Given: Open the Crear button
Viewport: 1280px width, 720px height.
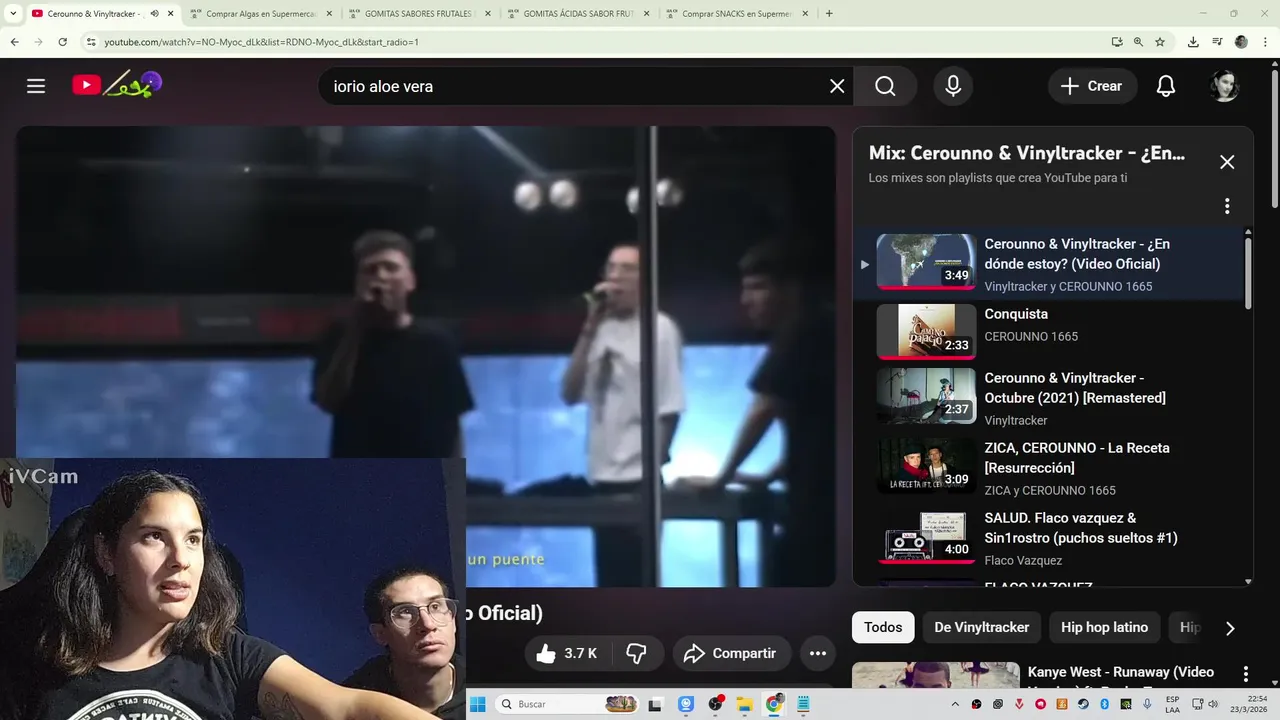Looking at the screenshot, I should pyautogui.click(x=1092, y=86).
